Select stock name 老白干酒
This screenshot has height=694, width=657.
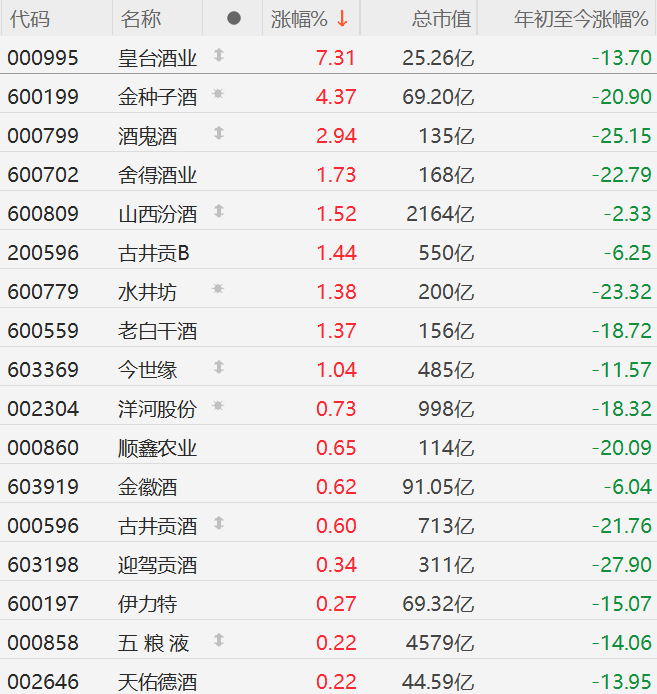pos(158,331)
